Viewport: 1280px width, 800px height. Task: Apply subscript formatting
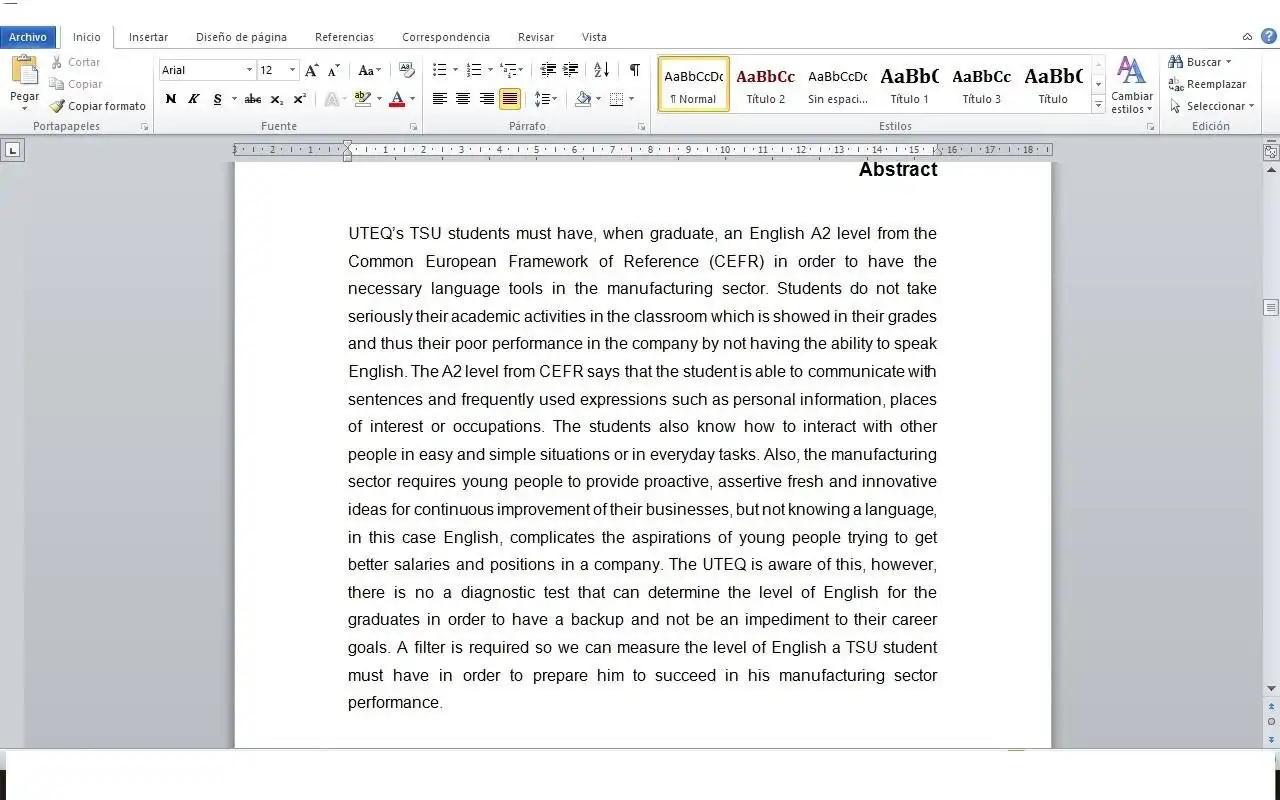coord(277,99)
